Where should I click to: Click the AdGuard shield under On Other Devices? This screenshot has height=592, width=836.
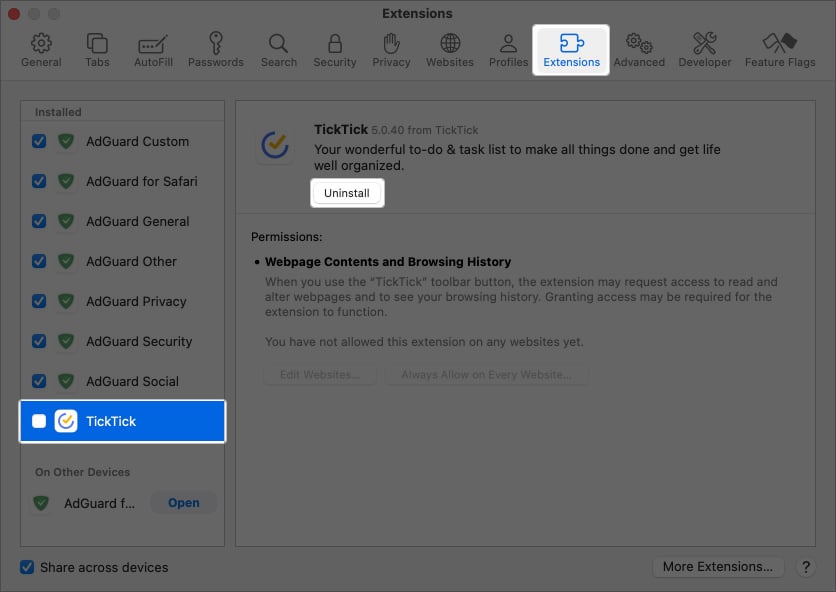click(41, 503)
